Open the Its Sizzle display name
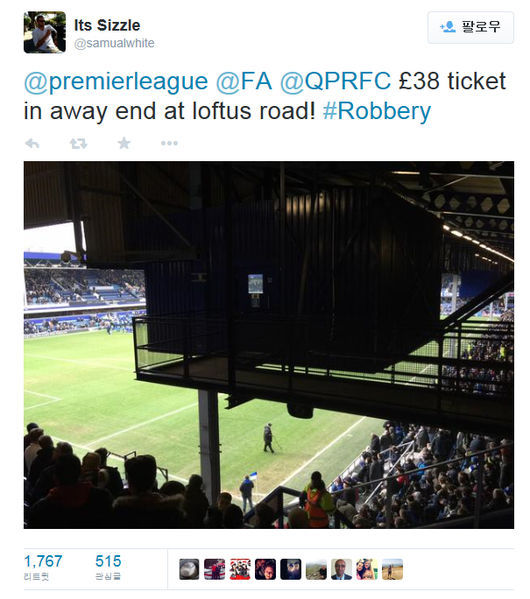 [x=107, y=26]
